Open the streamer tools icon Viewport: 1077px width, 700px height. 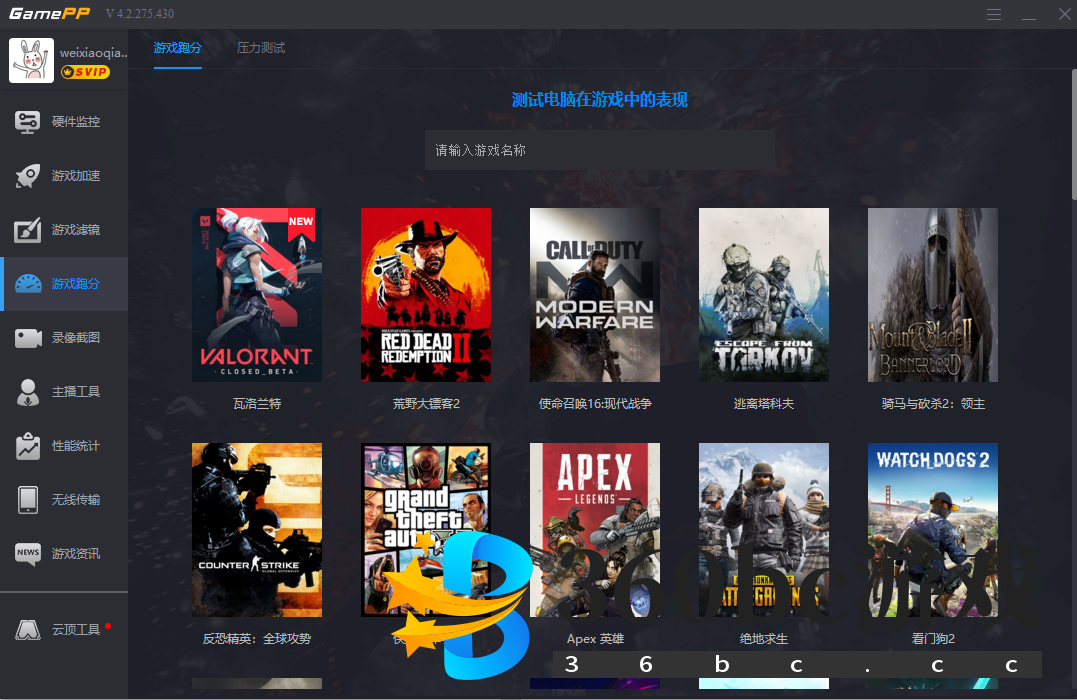point(28,392)
